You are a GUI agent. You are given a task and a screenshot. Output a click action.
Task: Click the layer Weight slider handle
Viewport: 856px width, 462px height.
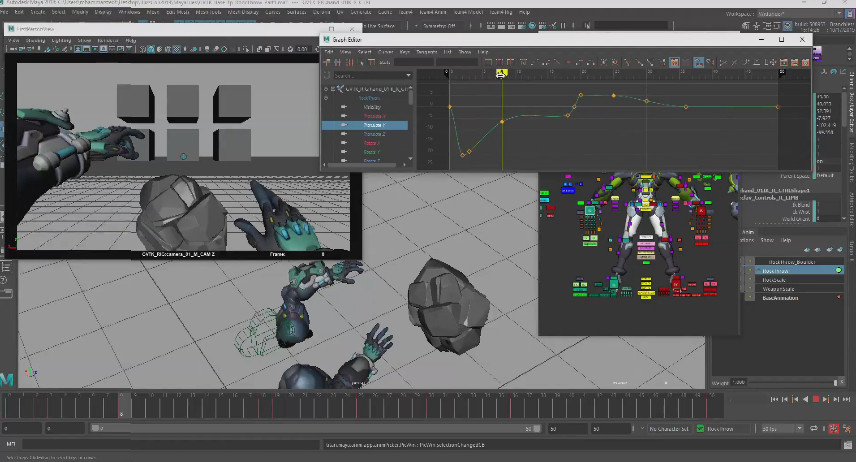[835, 383]
